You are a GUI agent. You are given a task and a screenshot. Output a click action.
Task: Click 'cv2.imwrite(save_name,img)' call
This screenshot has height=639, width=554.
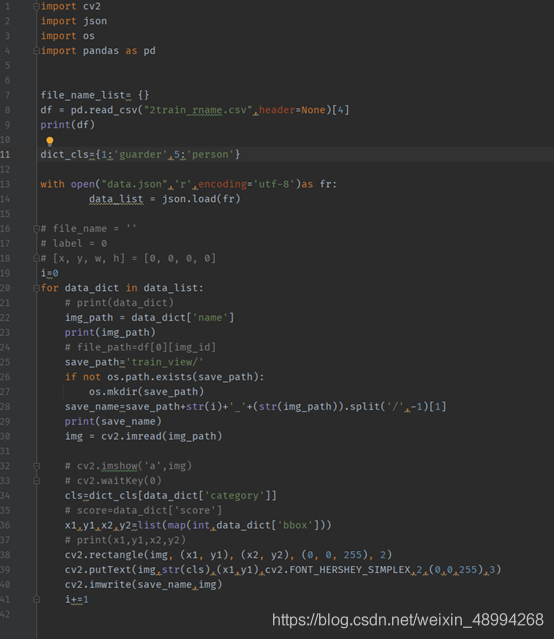click(x=143, y=584)
